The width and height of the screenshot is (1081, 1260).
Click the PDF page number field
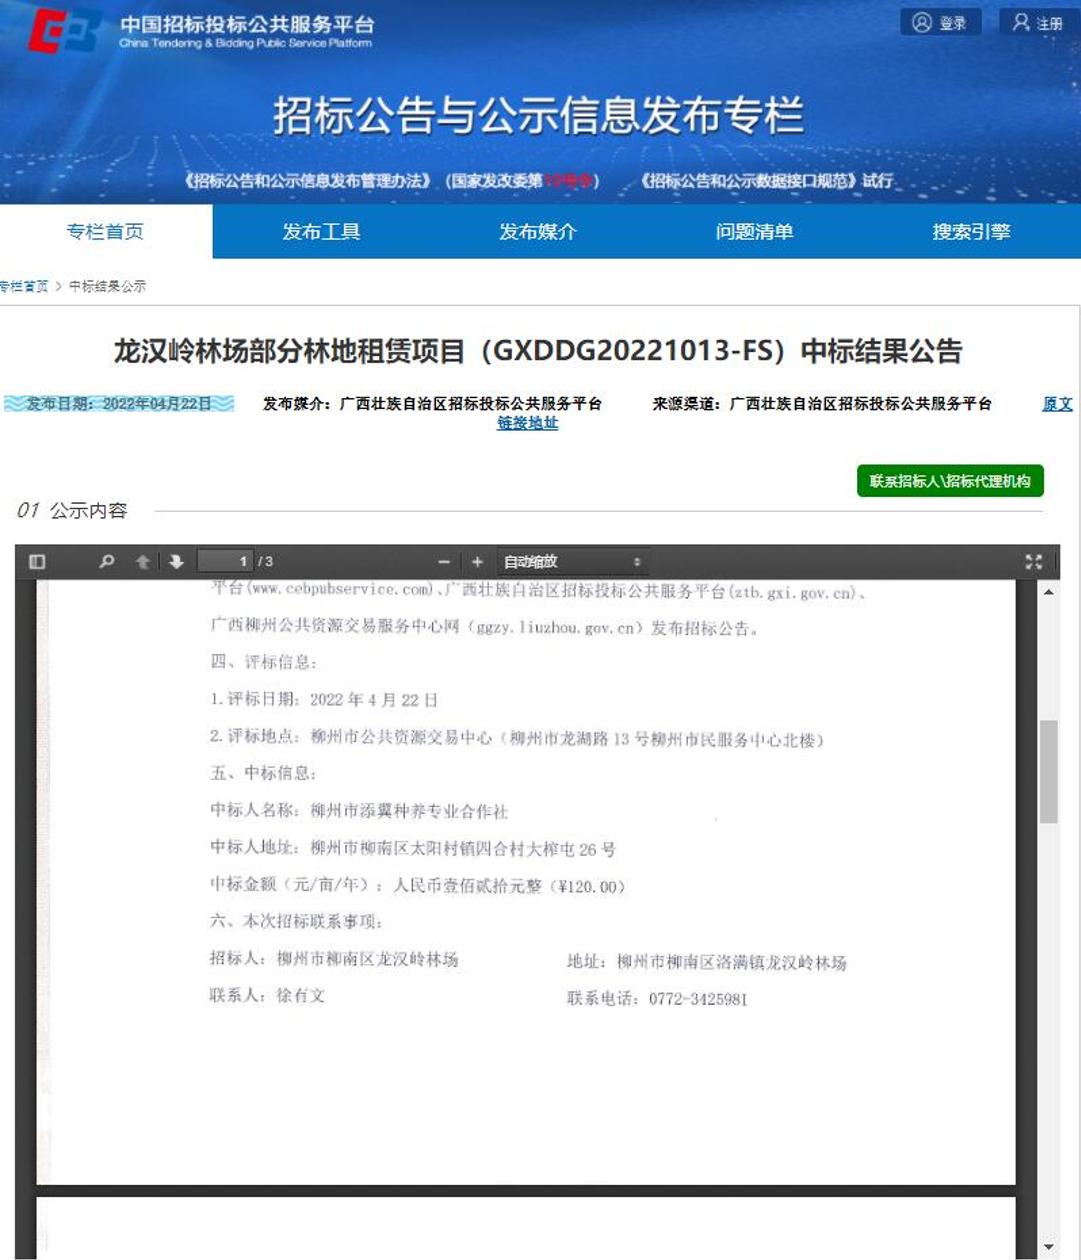[226, 562]
